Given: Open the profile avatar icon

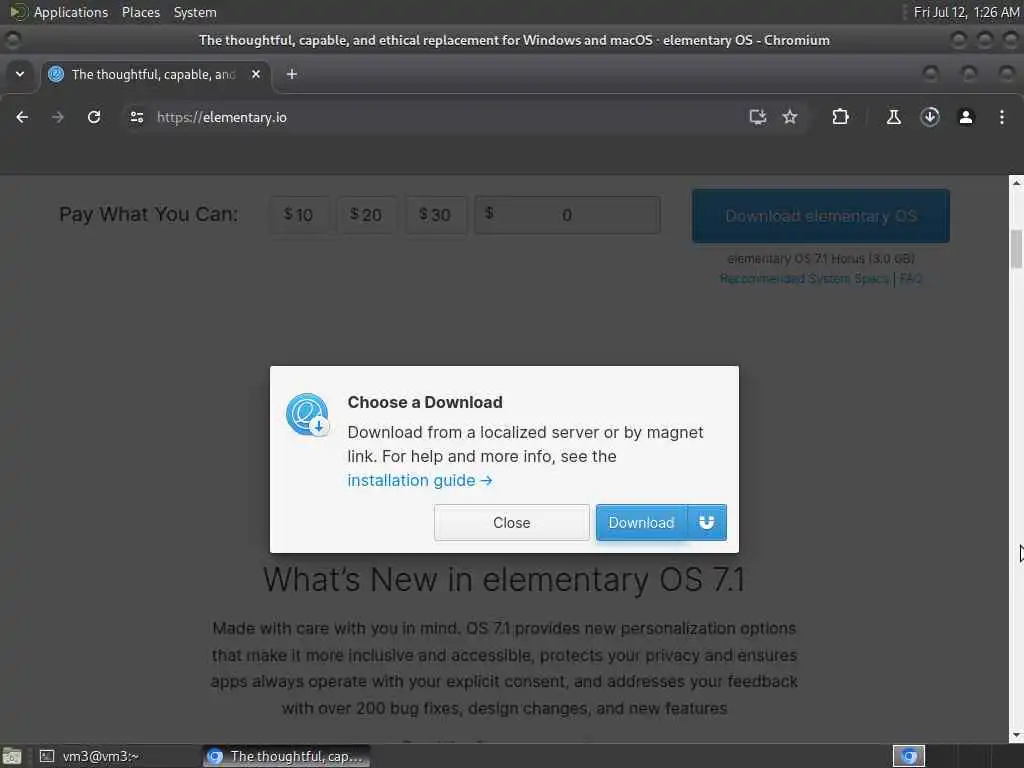Looking at the screenshot, I should 966,117.
